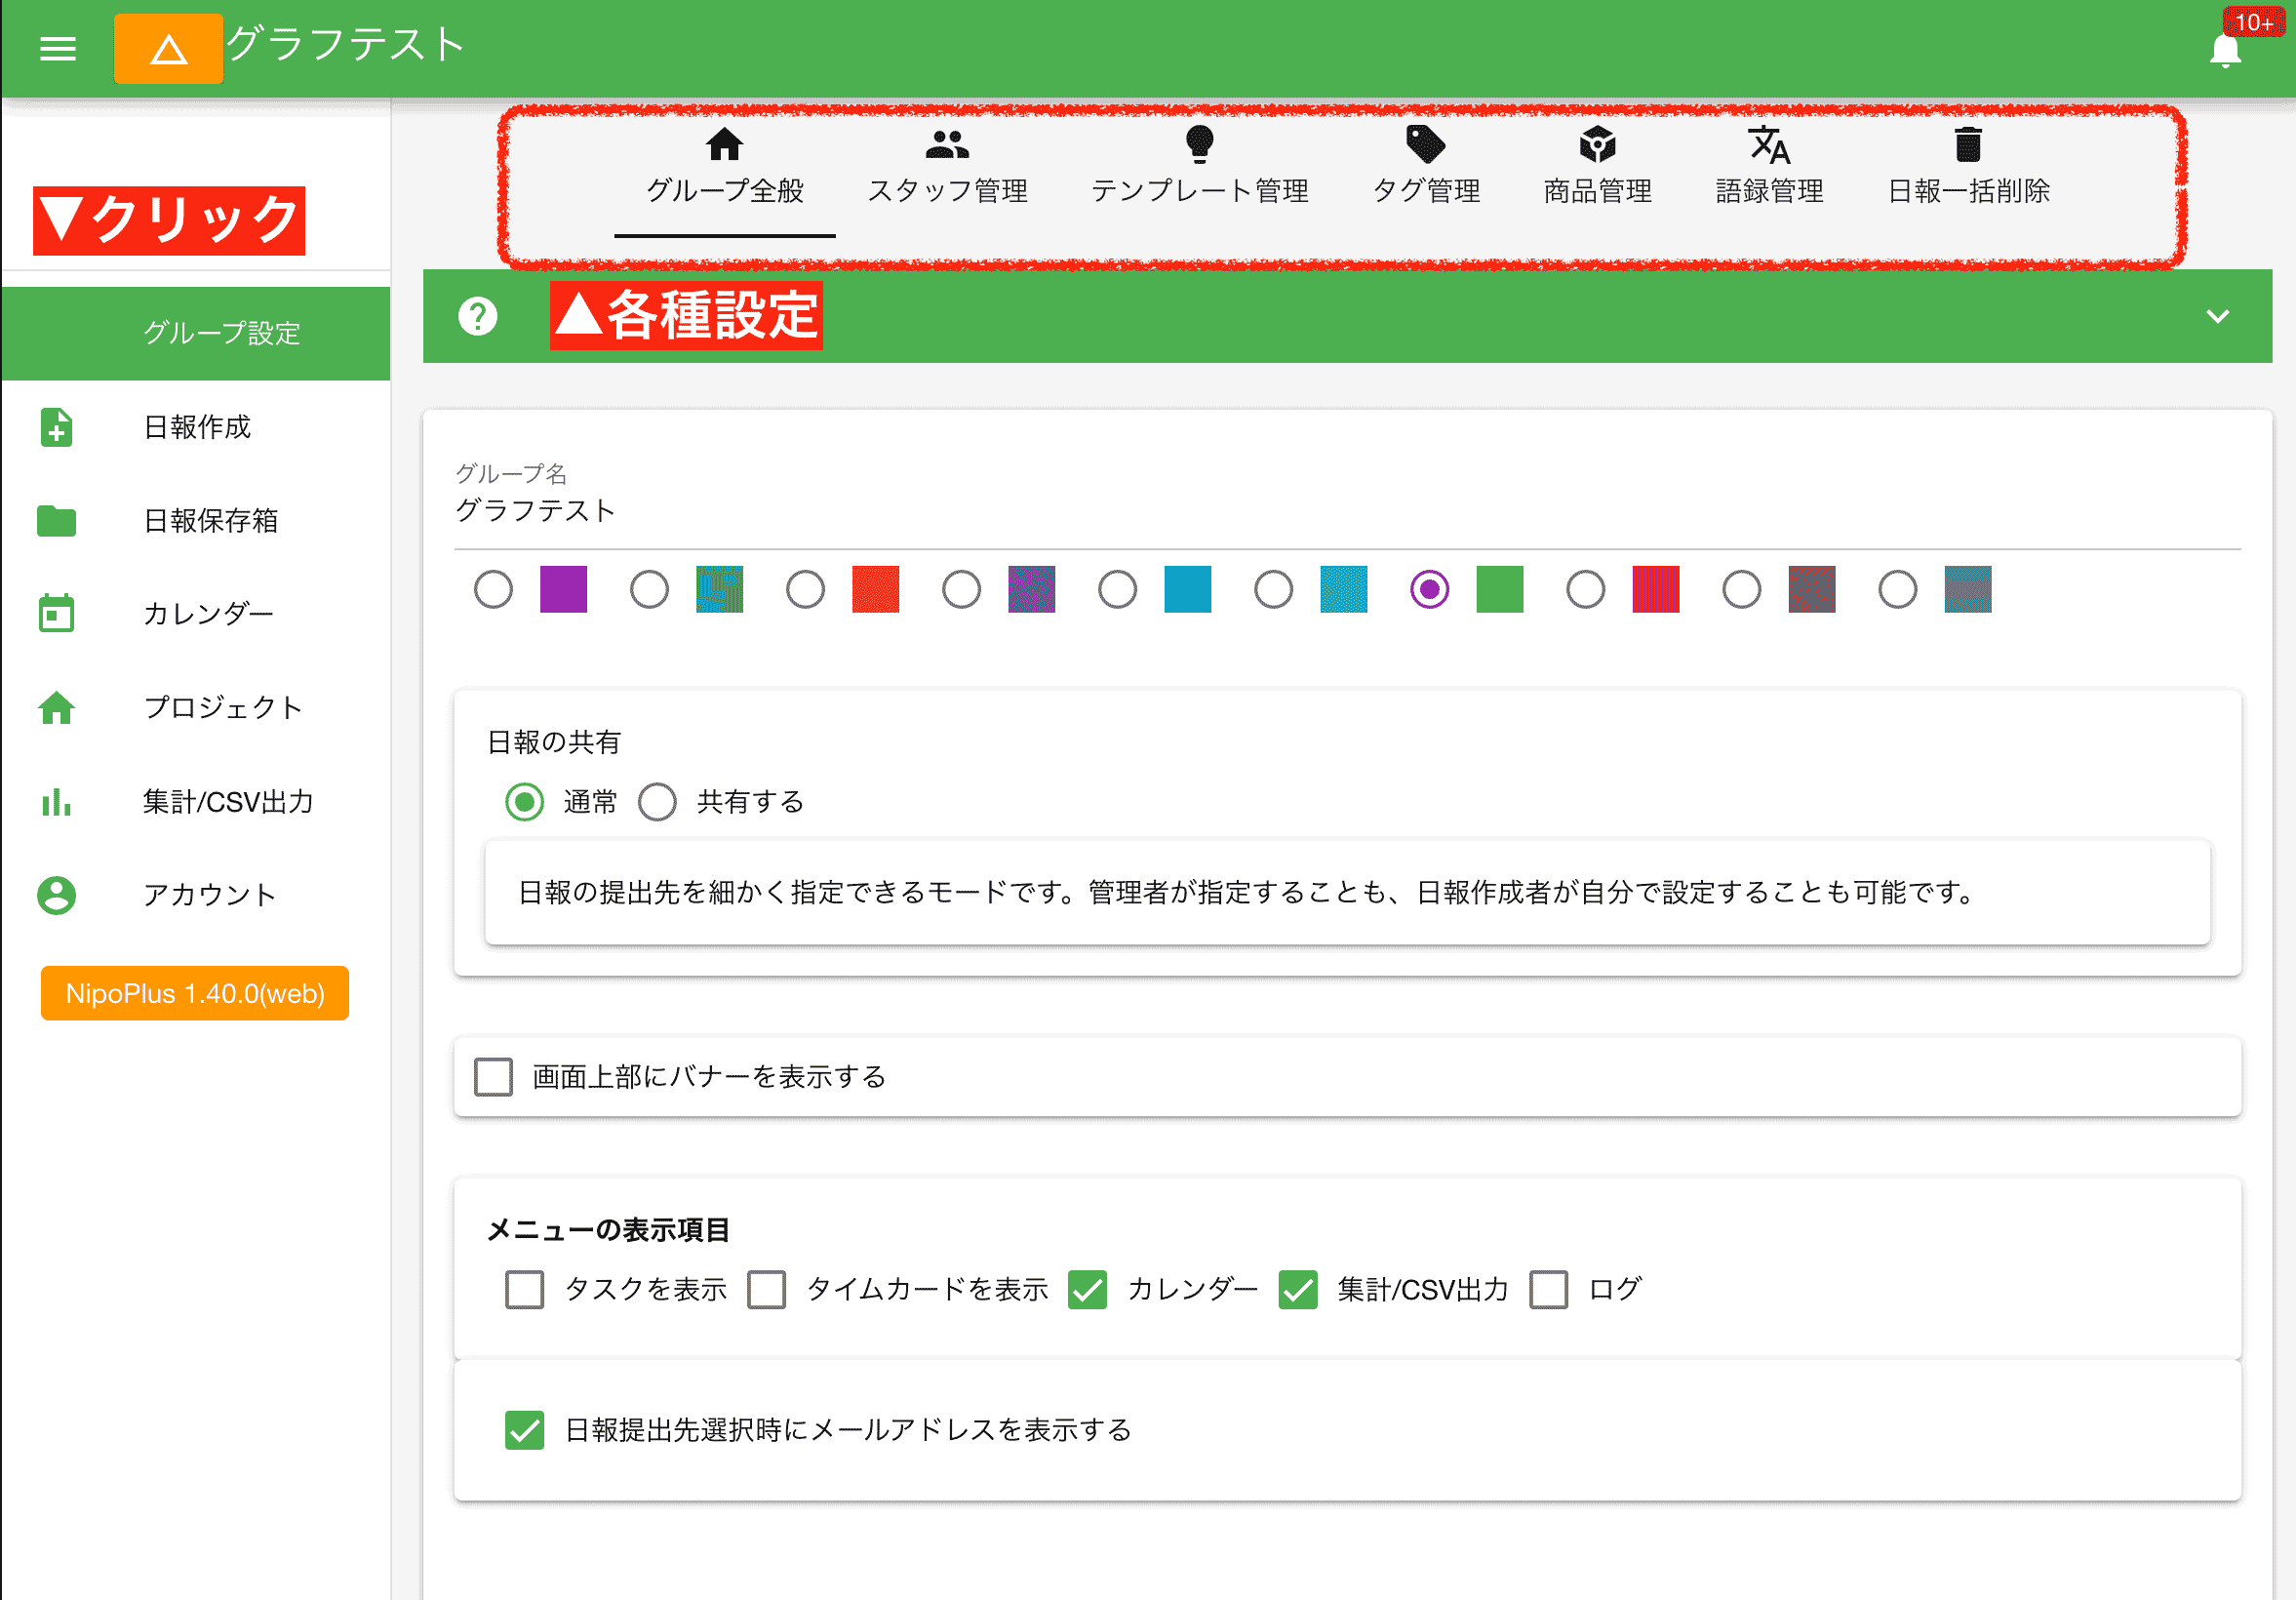Enable the タスクを表示 checkbox
The width and height of the screenshot is (2296, 1600).
pyautogui.click(x=524, y=1290)
